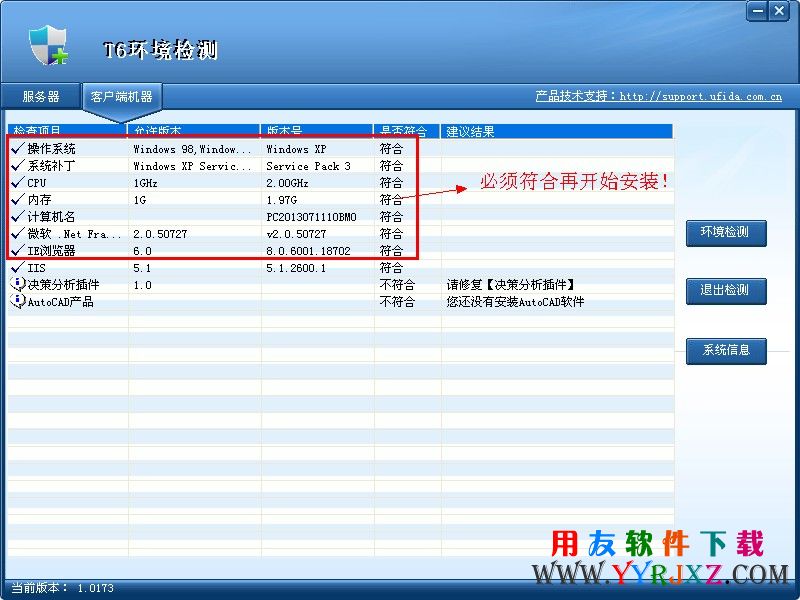Image resolution: width=800 pixels, height=600 pixels.
Task: Minimize the T6环境检测 window
Action: [x=757, y=11]
